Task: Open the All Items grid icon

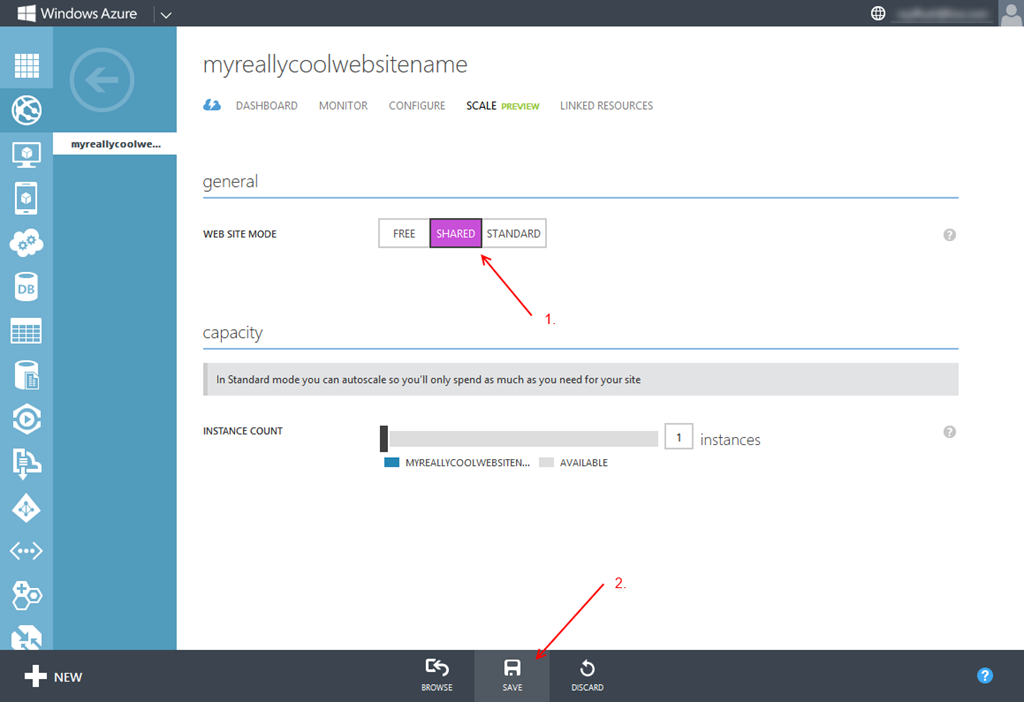Action: [x=26, y=65]
